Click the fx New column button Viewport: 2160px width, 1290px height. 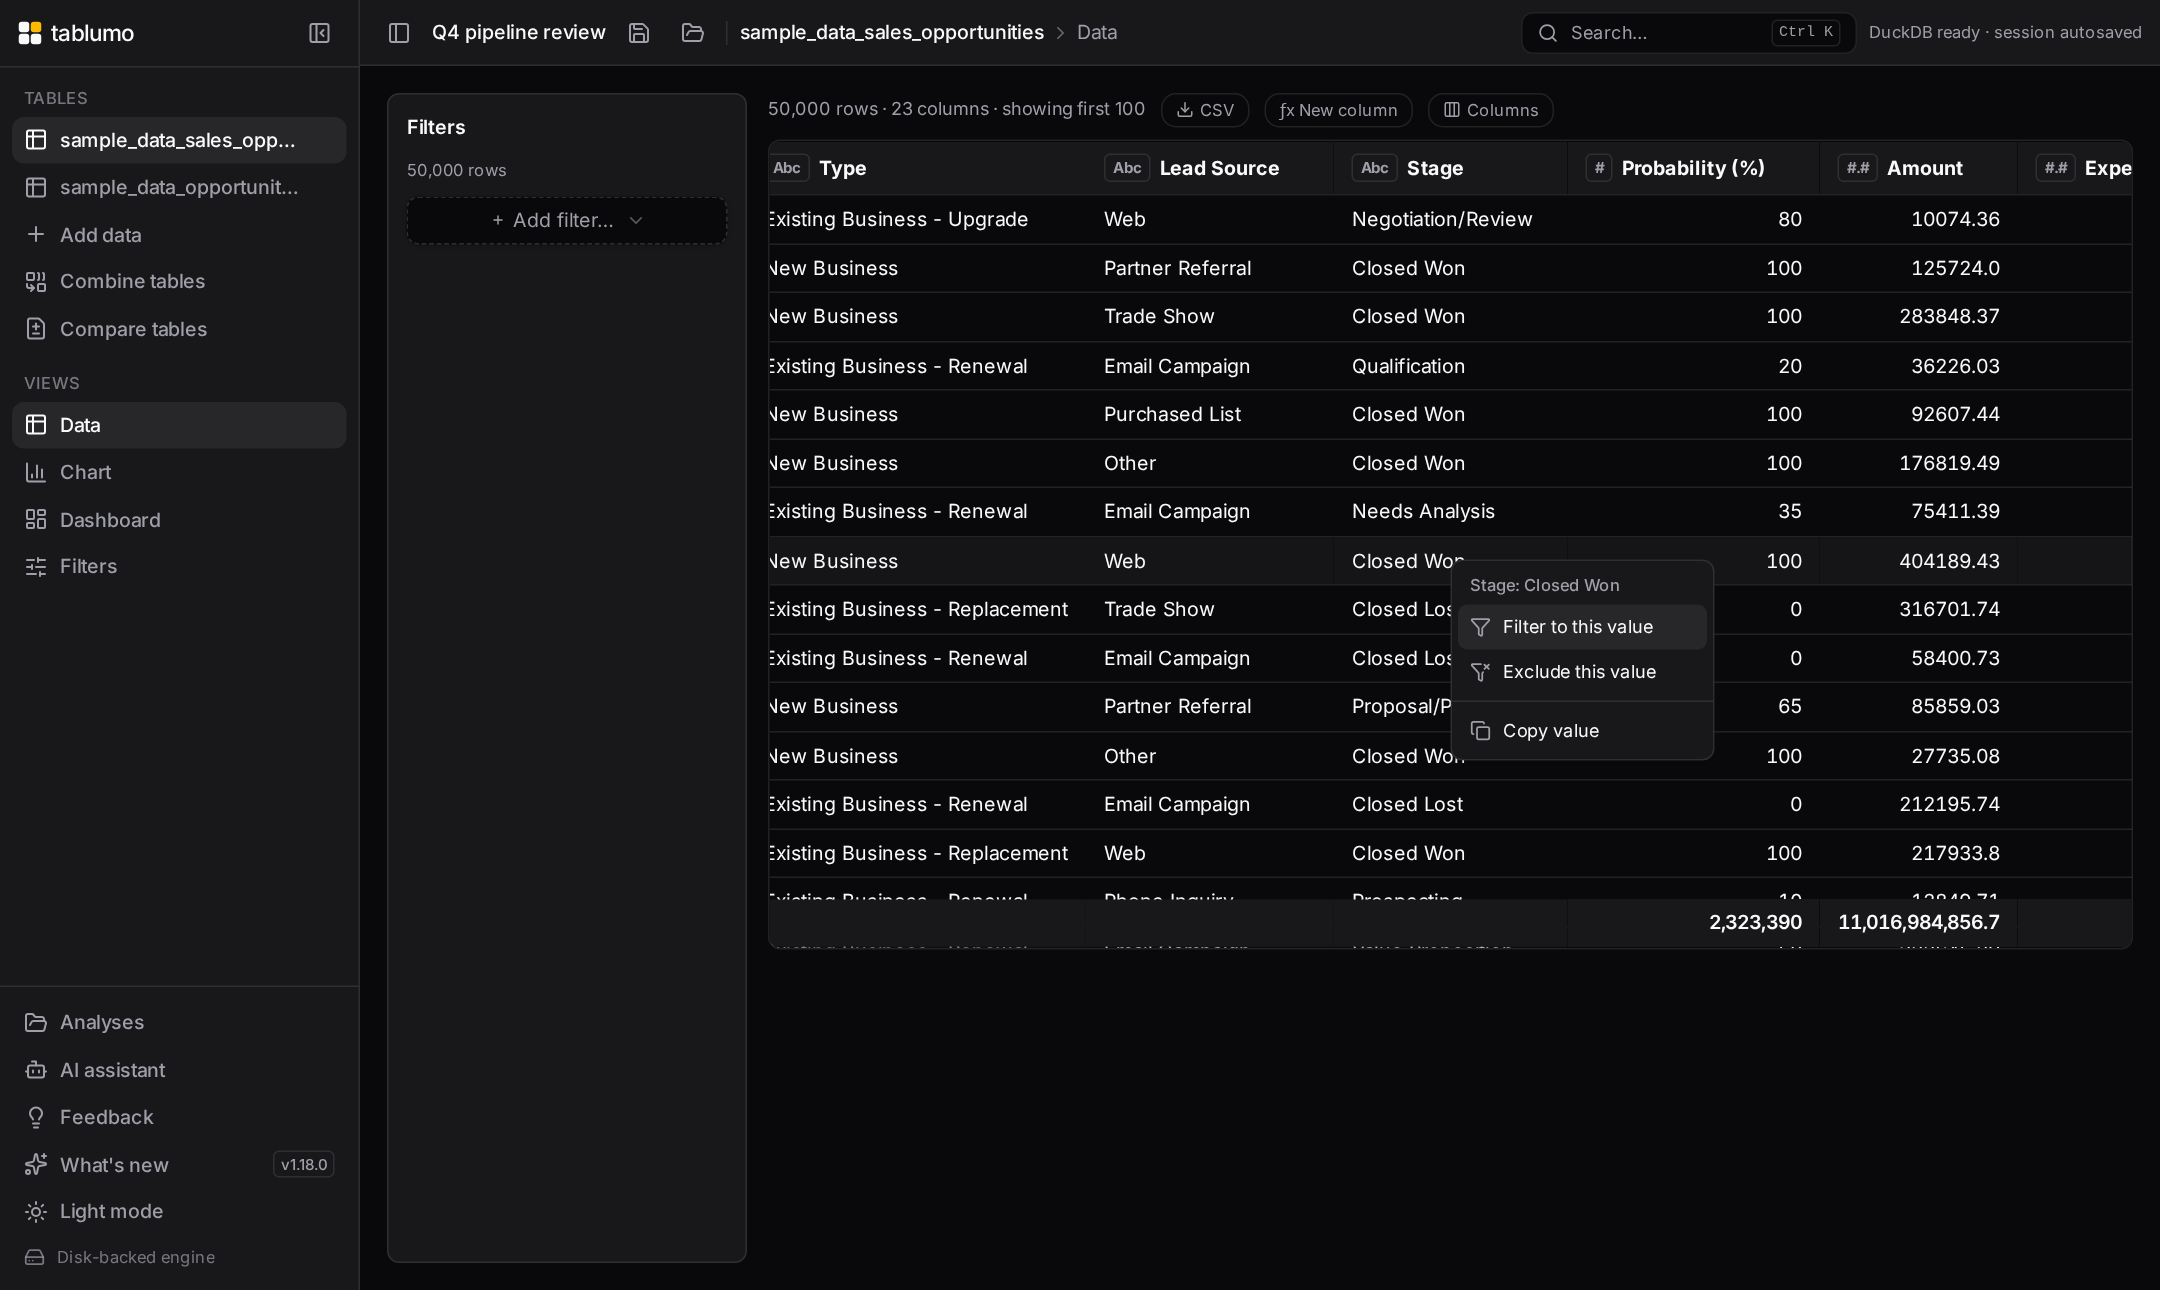pyautogui.click(x=1338, y=110)
